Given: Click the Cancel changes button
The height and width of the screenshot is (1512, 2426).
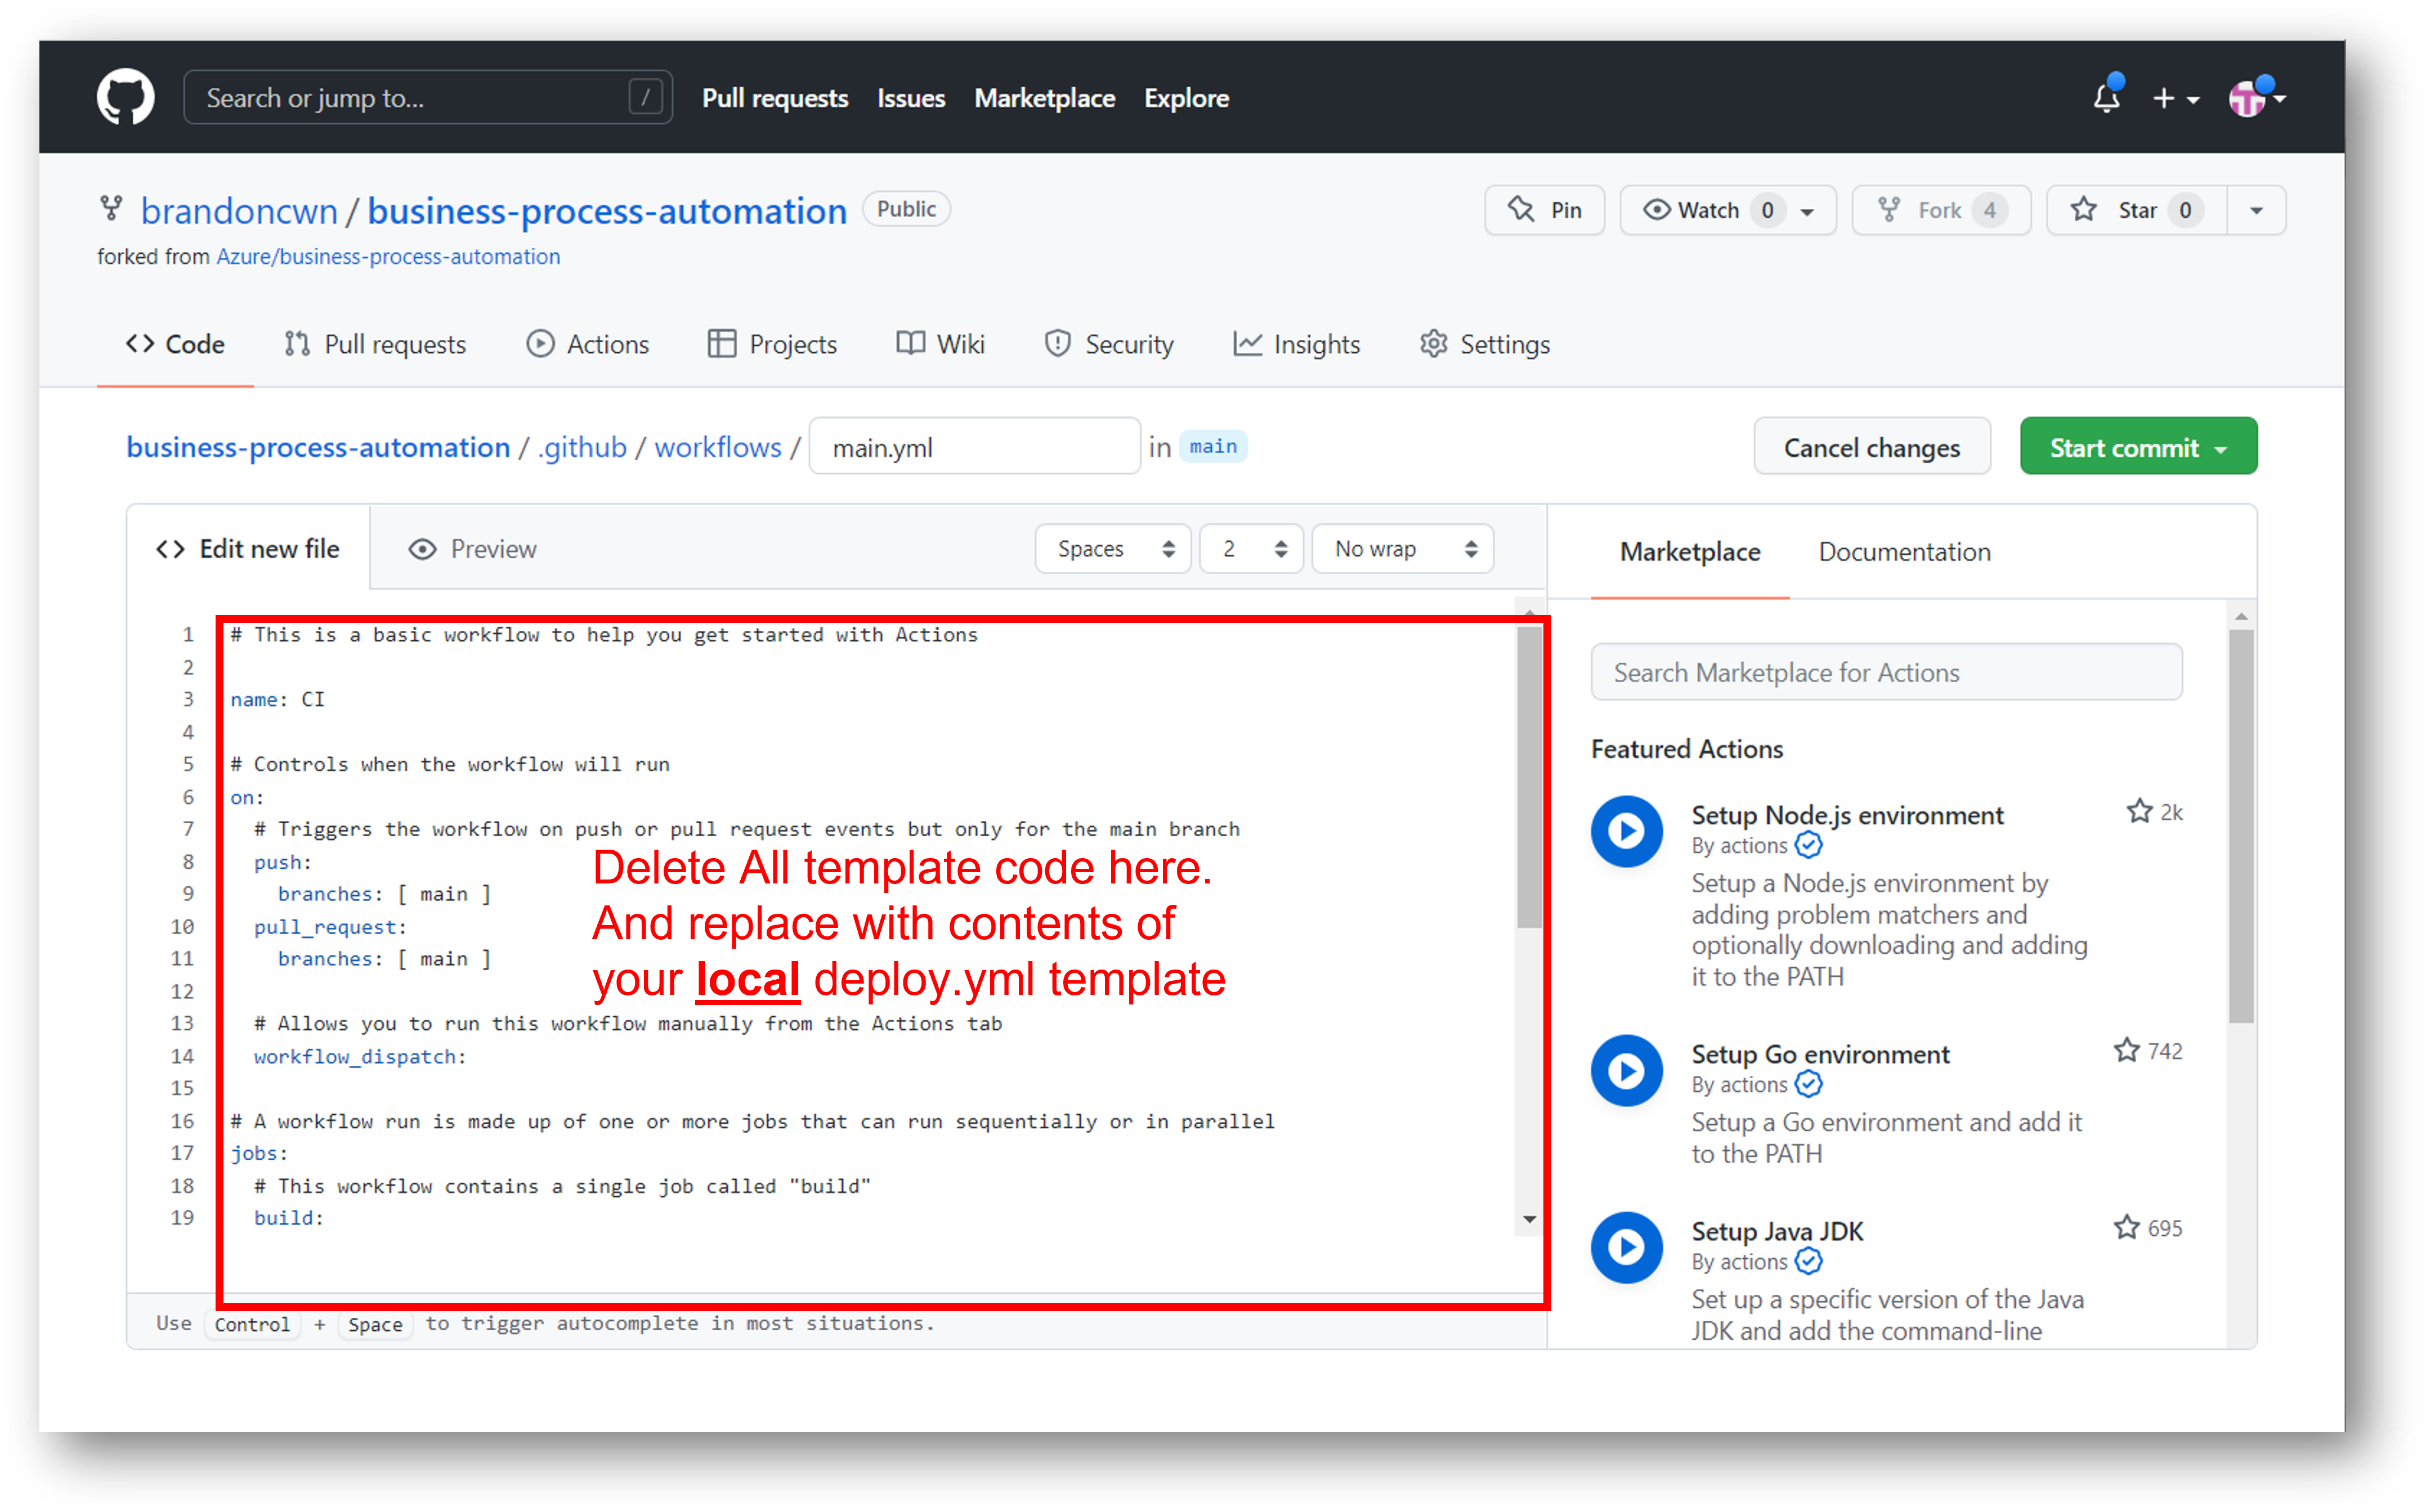Looking at the screenshot, I should tap(1871, 447).
